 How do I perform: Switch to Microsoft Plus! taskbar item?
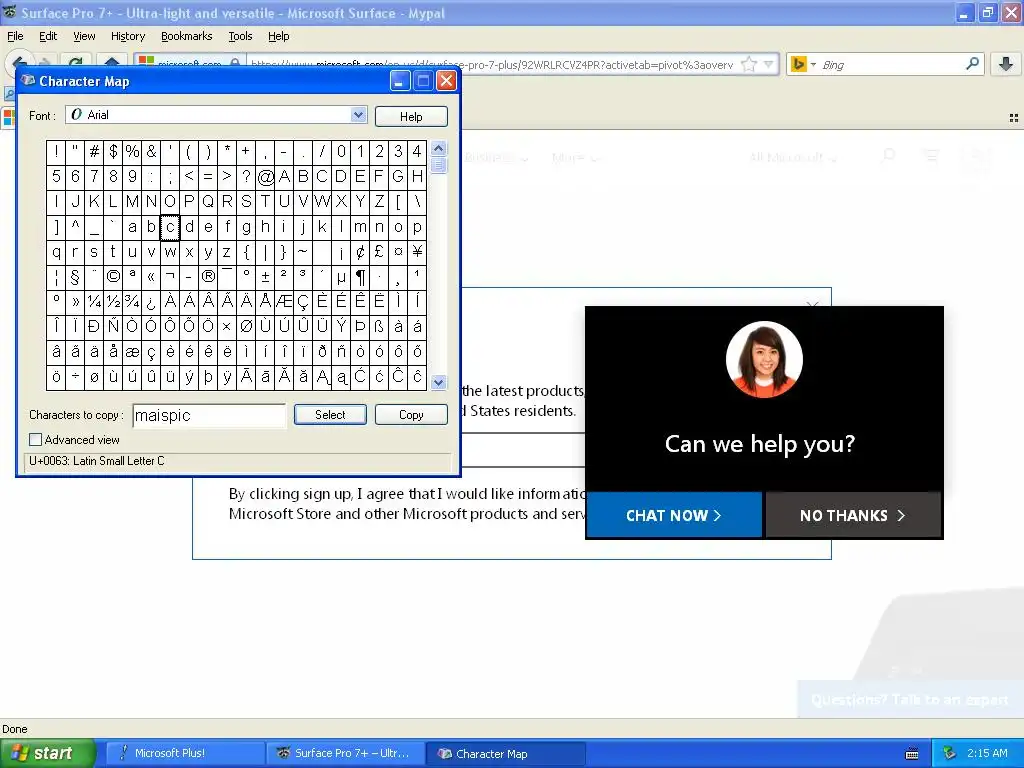coord(185,754)
